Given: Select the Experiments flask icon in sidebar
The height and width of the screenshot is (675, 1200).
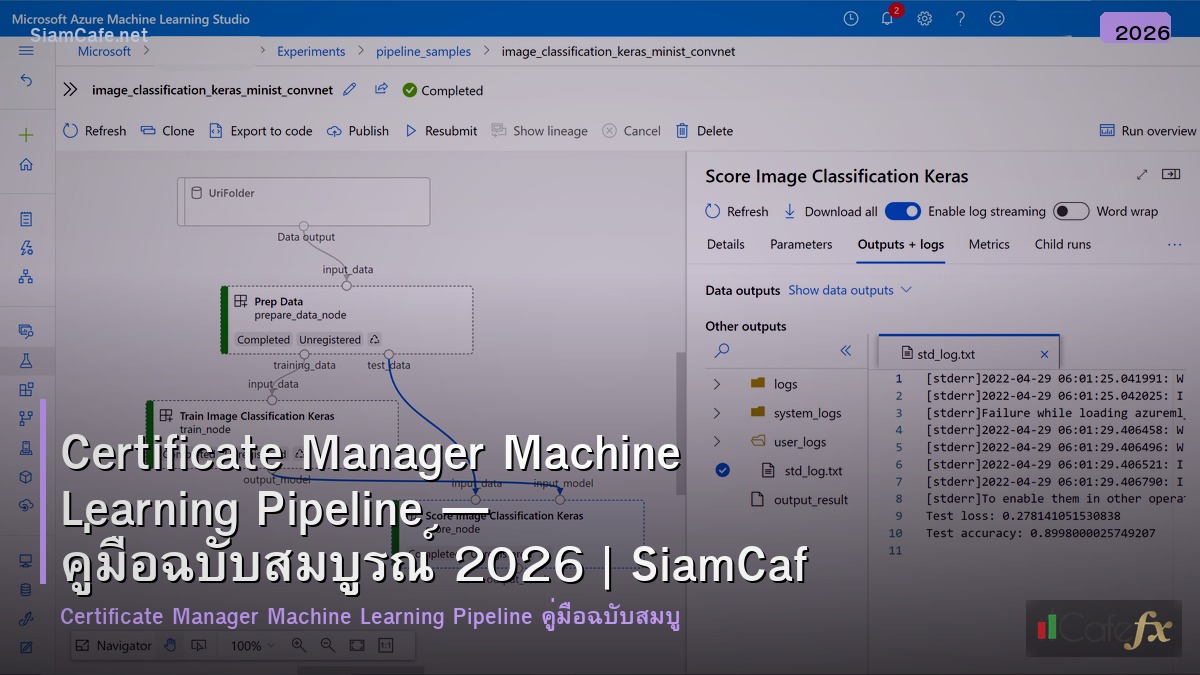Looking at the screenshot, I should click(x=27, y=361).
